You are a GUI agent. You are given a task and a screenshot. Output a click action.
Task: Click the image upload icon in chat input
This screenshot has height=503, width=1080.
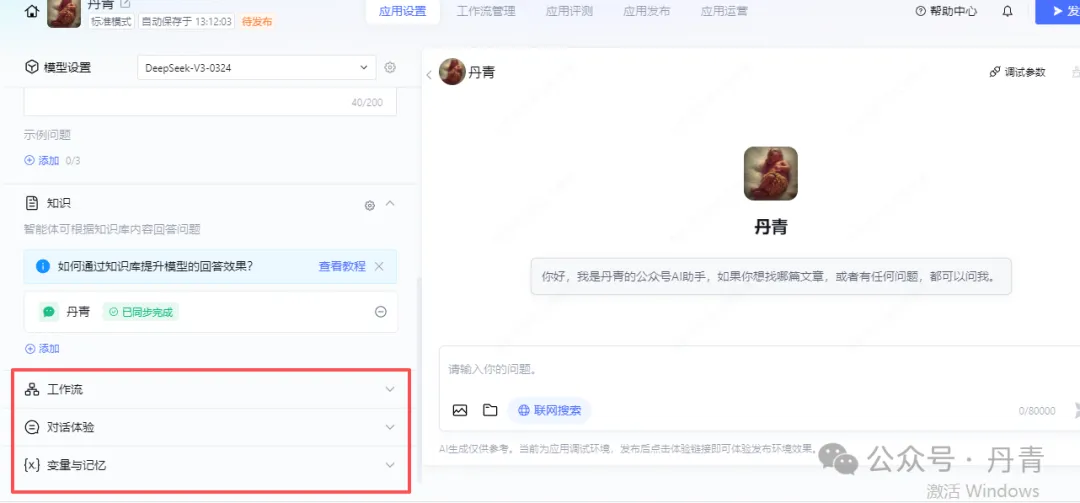(460, 410)
